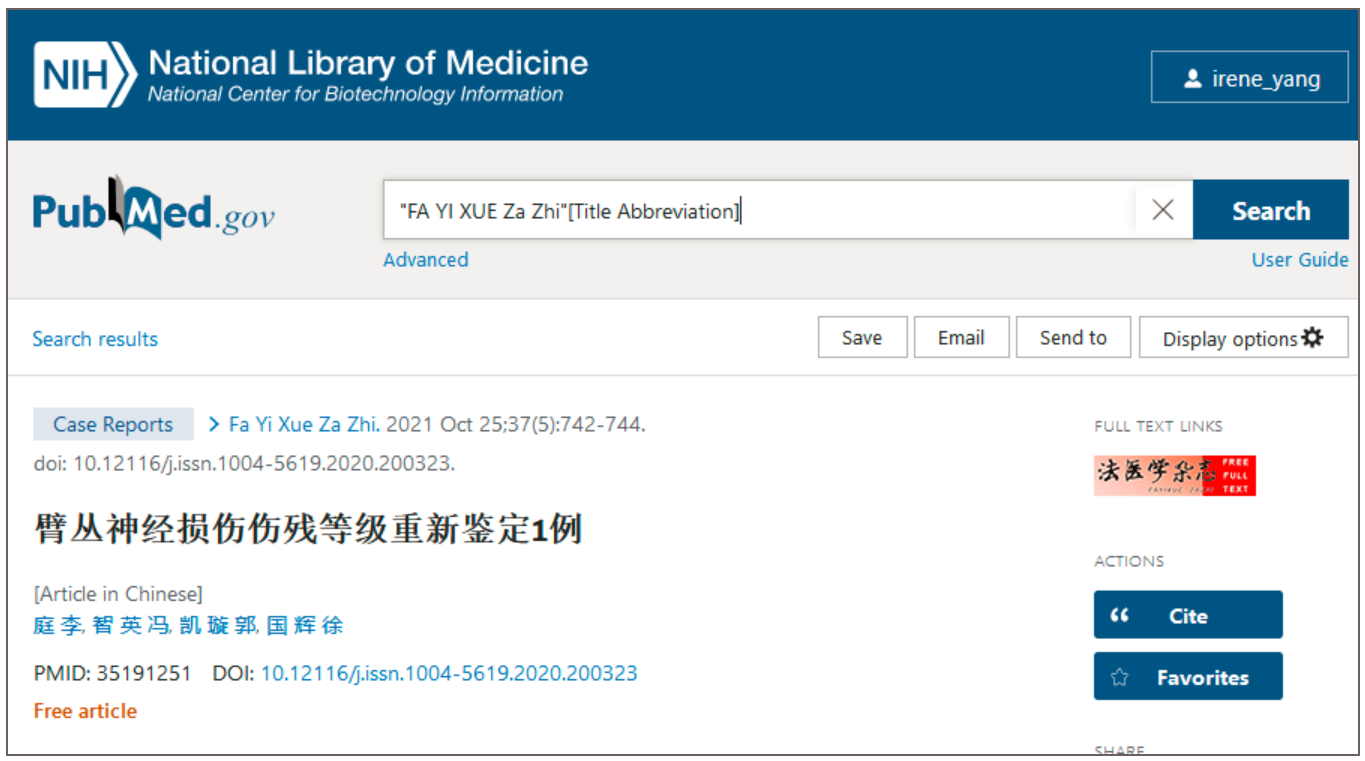
Task: Click the NIH logo icon
Action: pyautogui.click(x=85, y=75)
